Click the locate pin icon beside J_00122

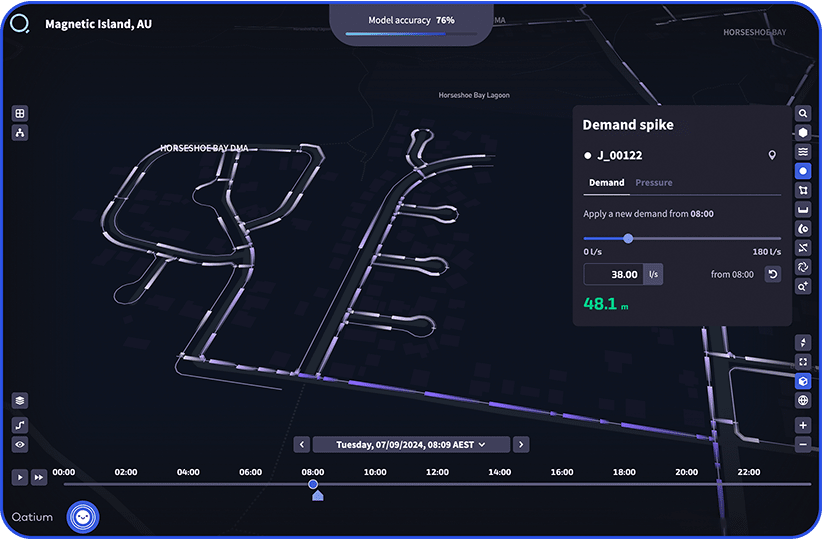[771, 155]
